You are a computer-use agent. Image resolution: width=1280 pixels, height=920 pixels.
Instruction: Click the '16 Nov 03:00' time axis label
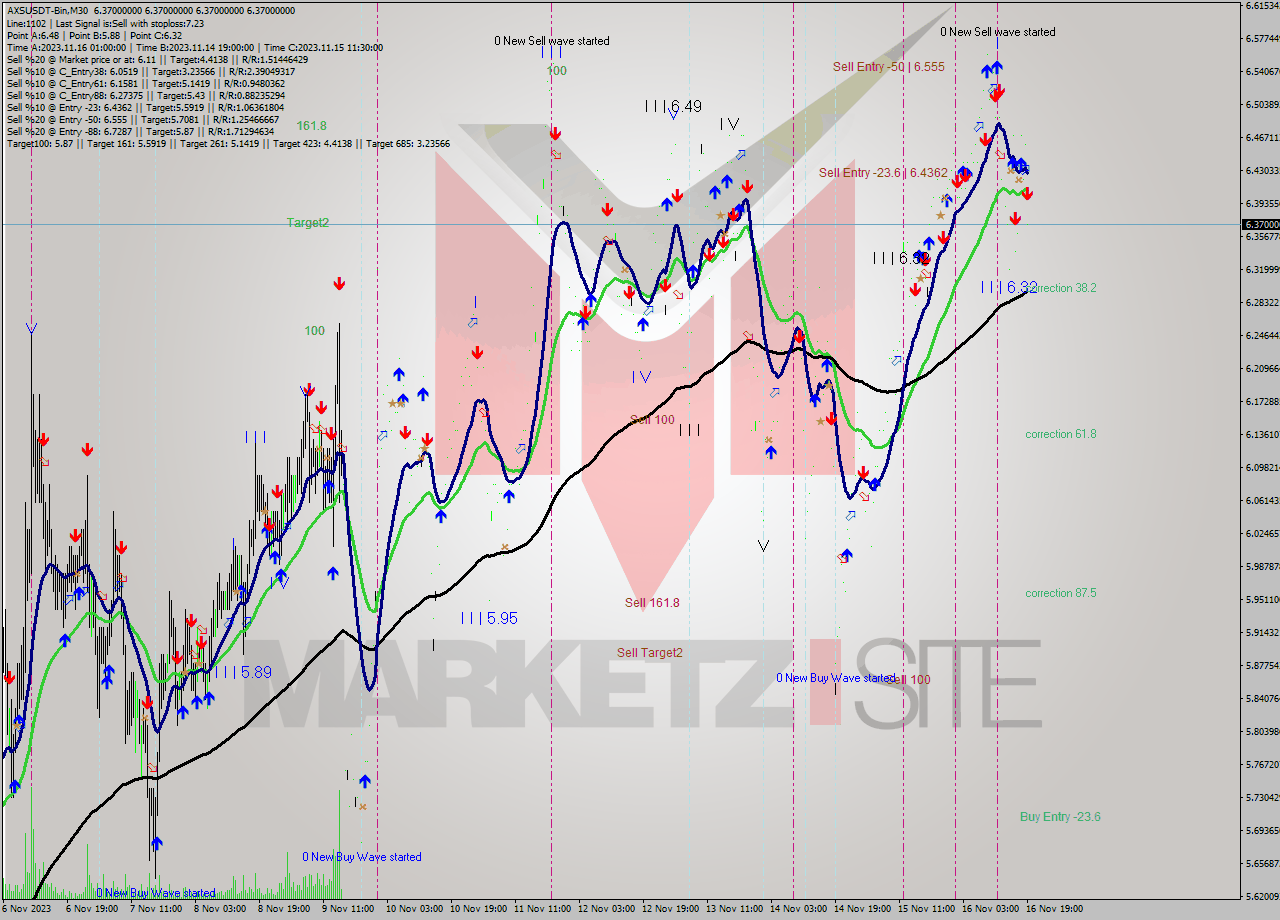[990, 909]
